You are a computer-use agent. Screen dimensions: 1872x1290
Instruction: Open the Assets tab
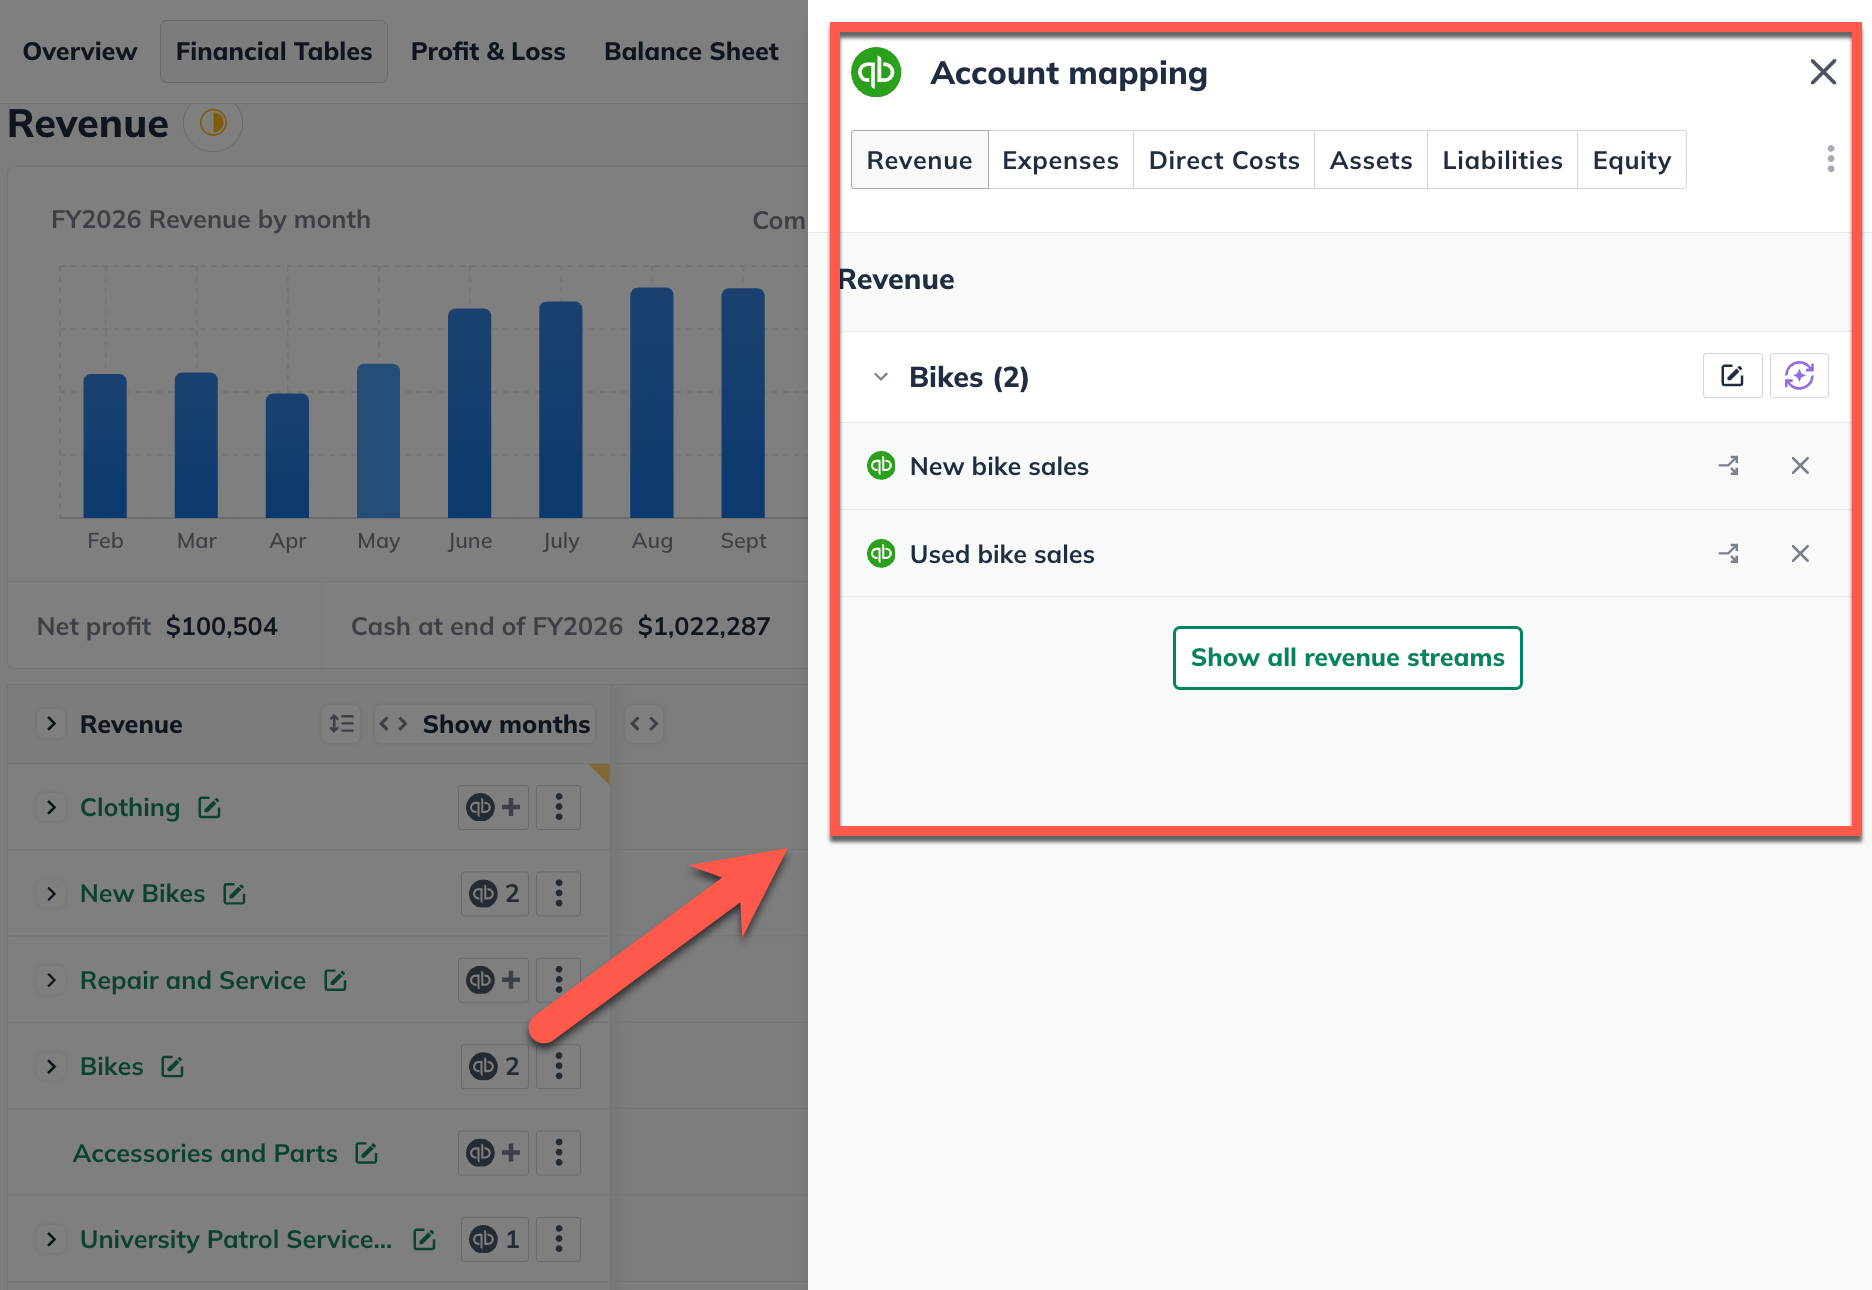(1371, 160)
